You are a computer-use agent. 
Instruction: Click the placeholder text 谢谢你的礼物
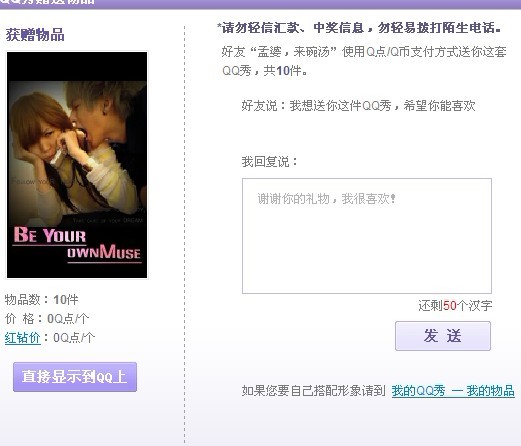pos(327,199)
